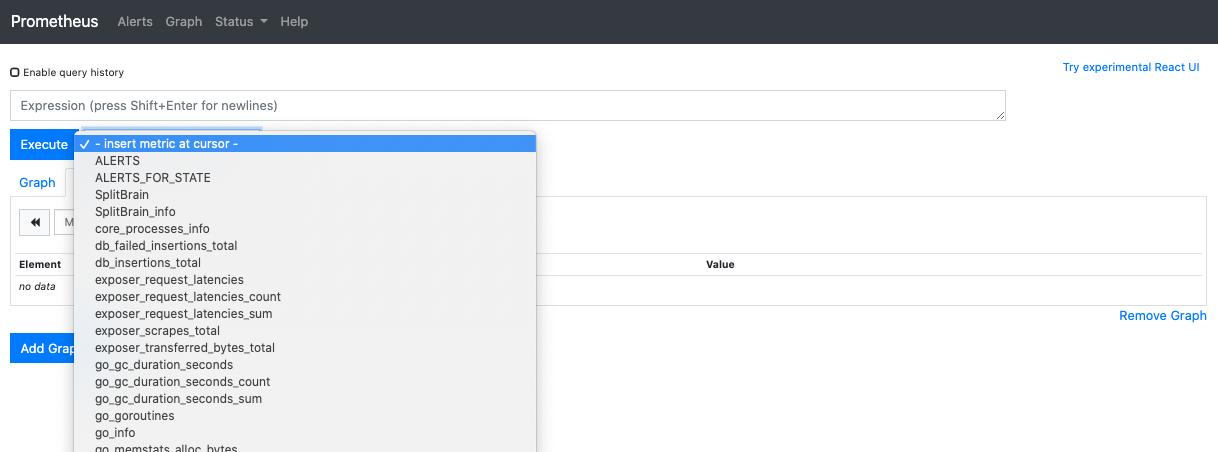The width and height of the screenshot is (1218, 452).
Task: Click the rewind double-arrow time button
Action: click(34, 222)
